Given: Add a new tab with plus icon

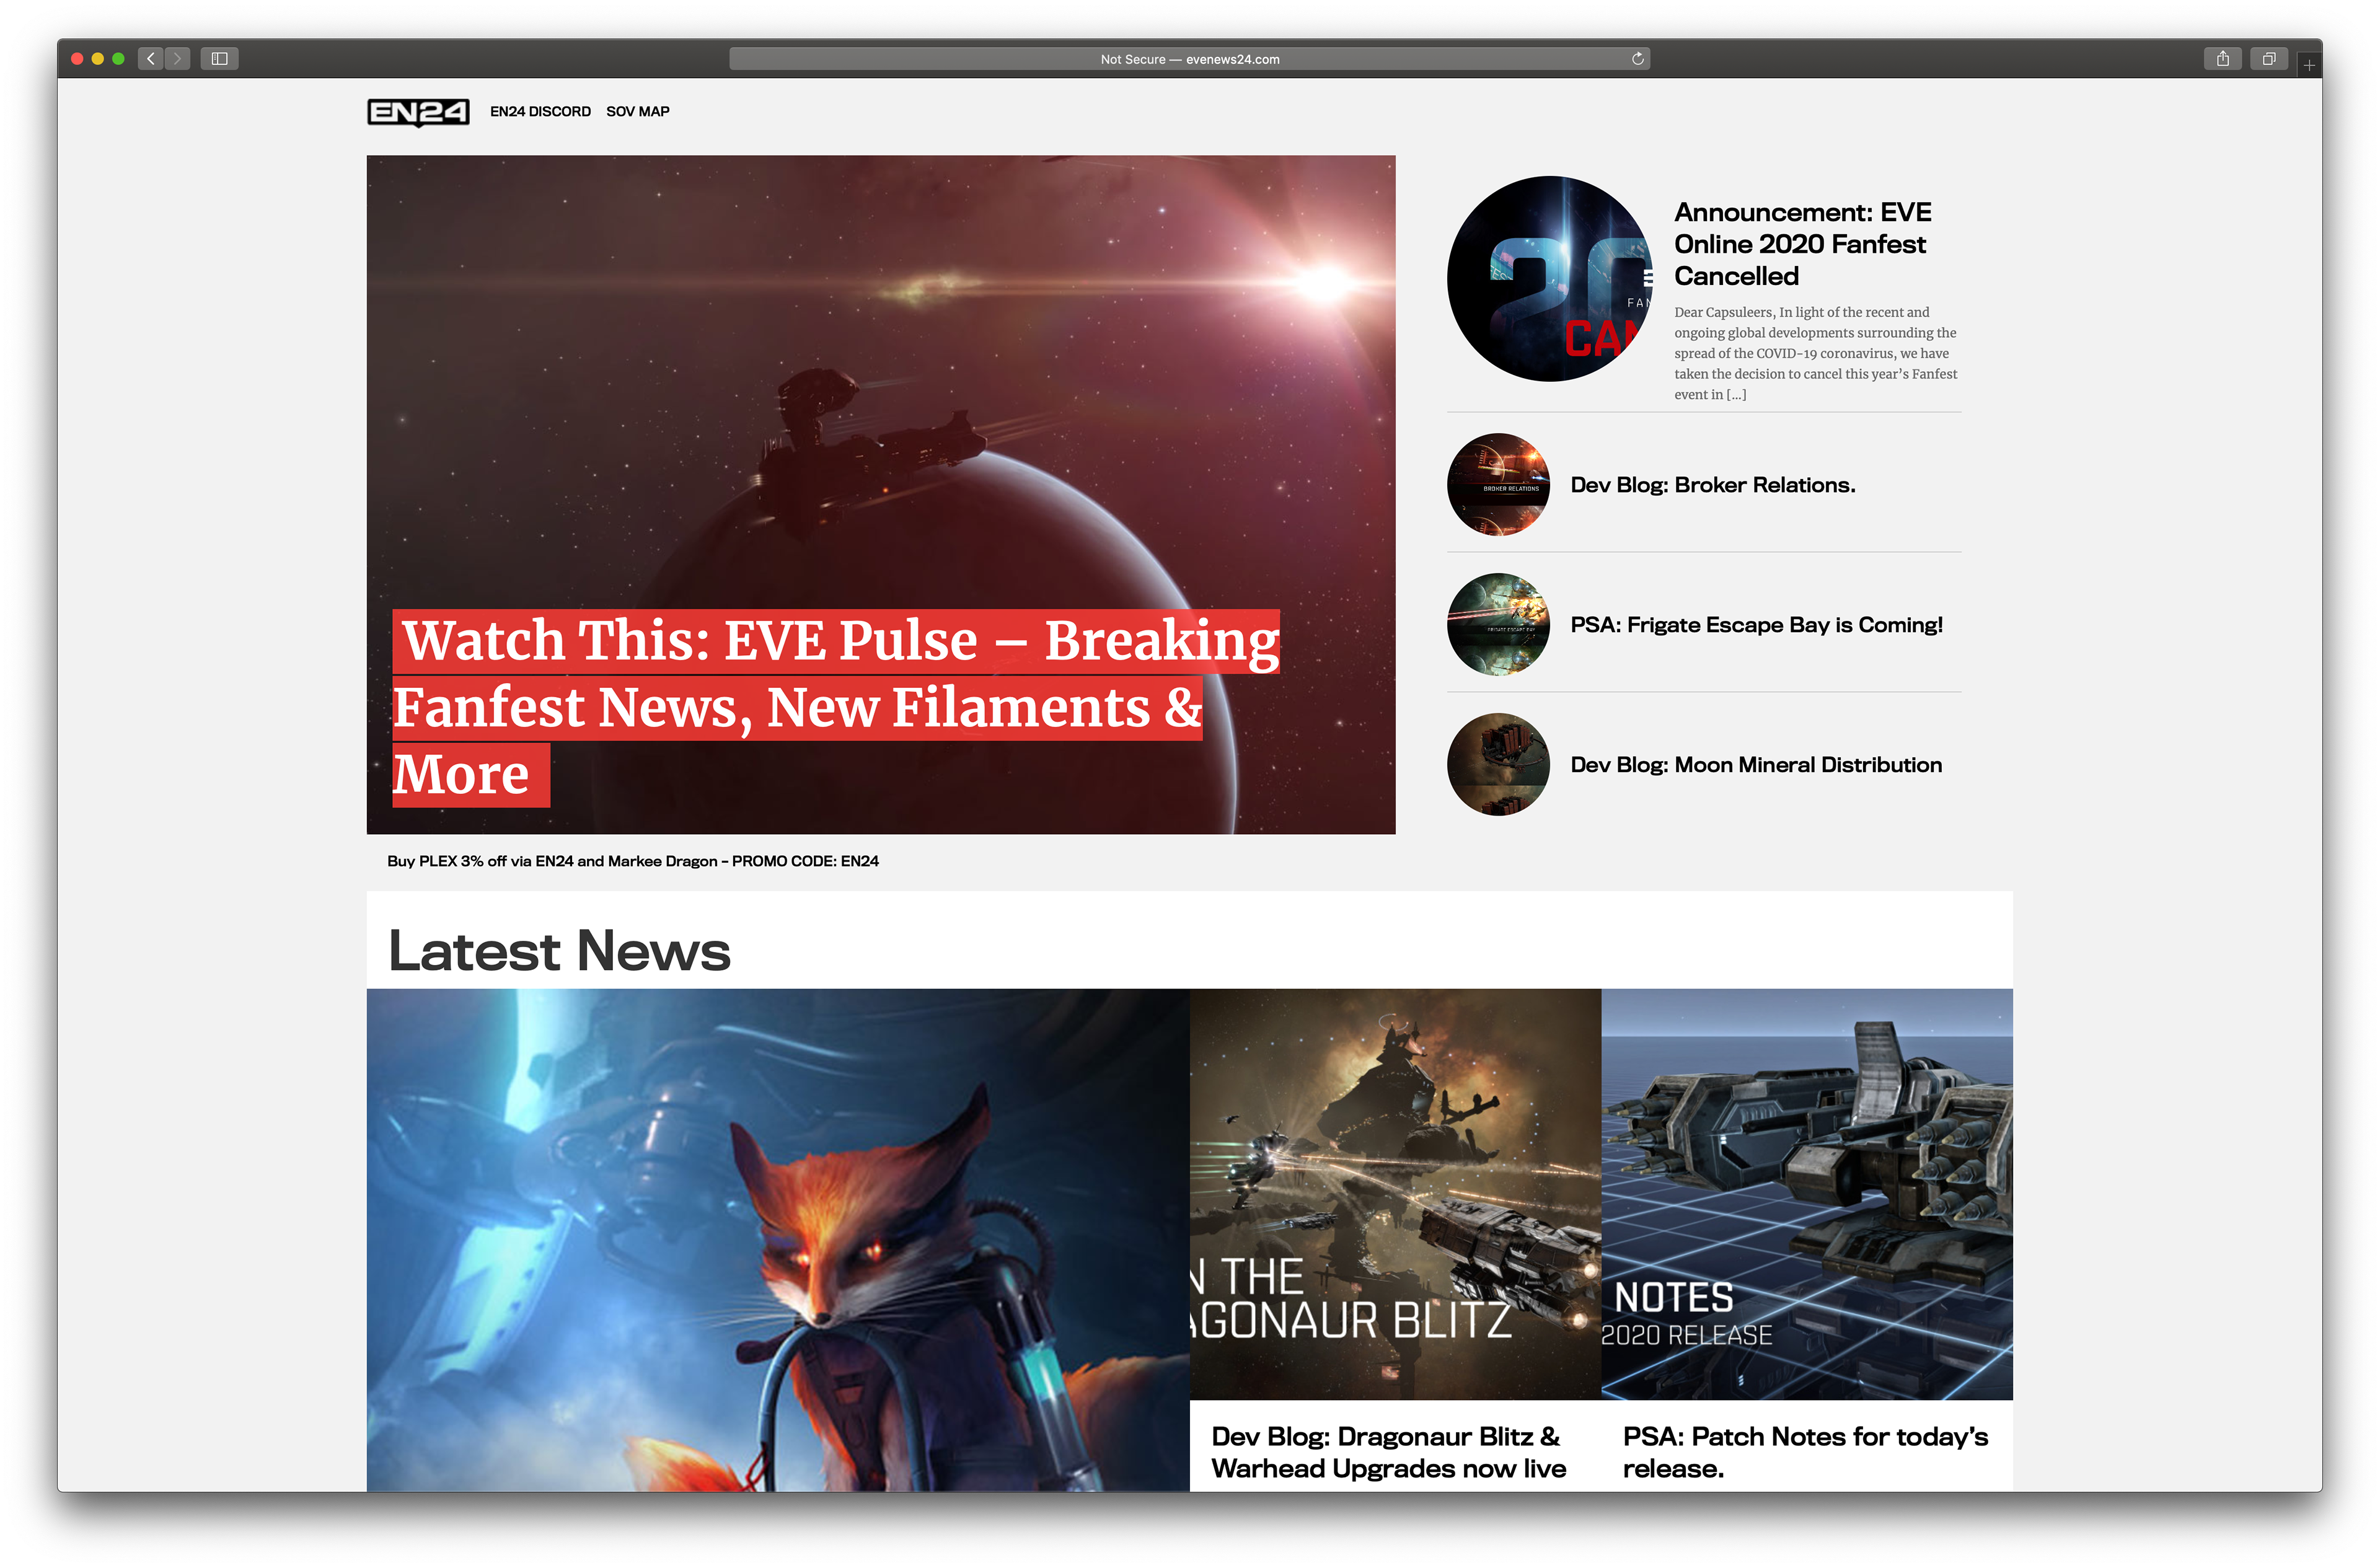Looking at the screenshot, I should [2309, 65].
